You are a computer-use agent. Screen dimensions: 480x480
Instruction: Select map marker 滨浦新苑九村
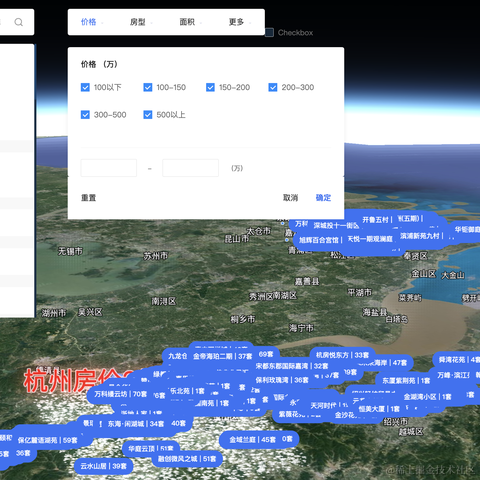[x=422, y=236]
